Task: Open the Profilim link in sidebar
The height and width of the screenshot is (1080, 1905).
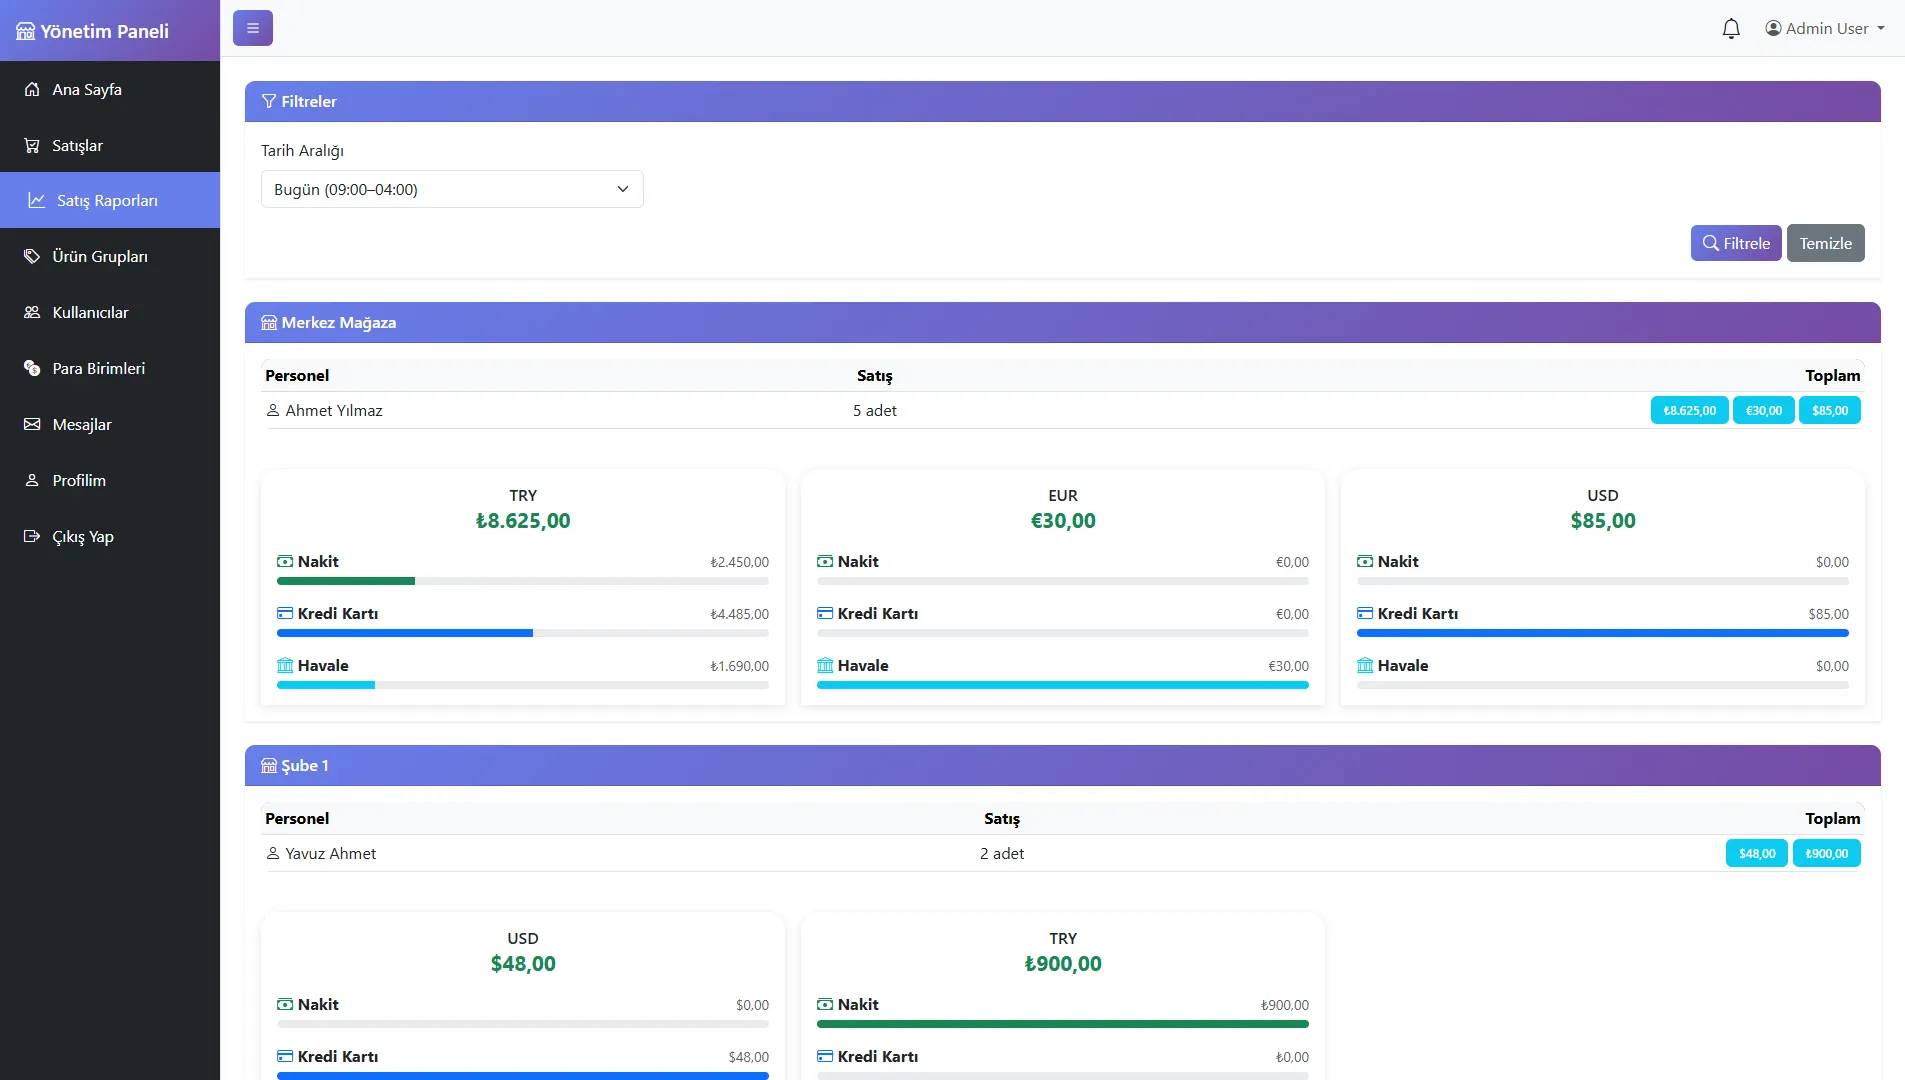Action: point(110,480)
